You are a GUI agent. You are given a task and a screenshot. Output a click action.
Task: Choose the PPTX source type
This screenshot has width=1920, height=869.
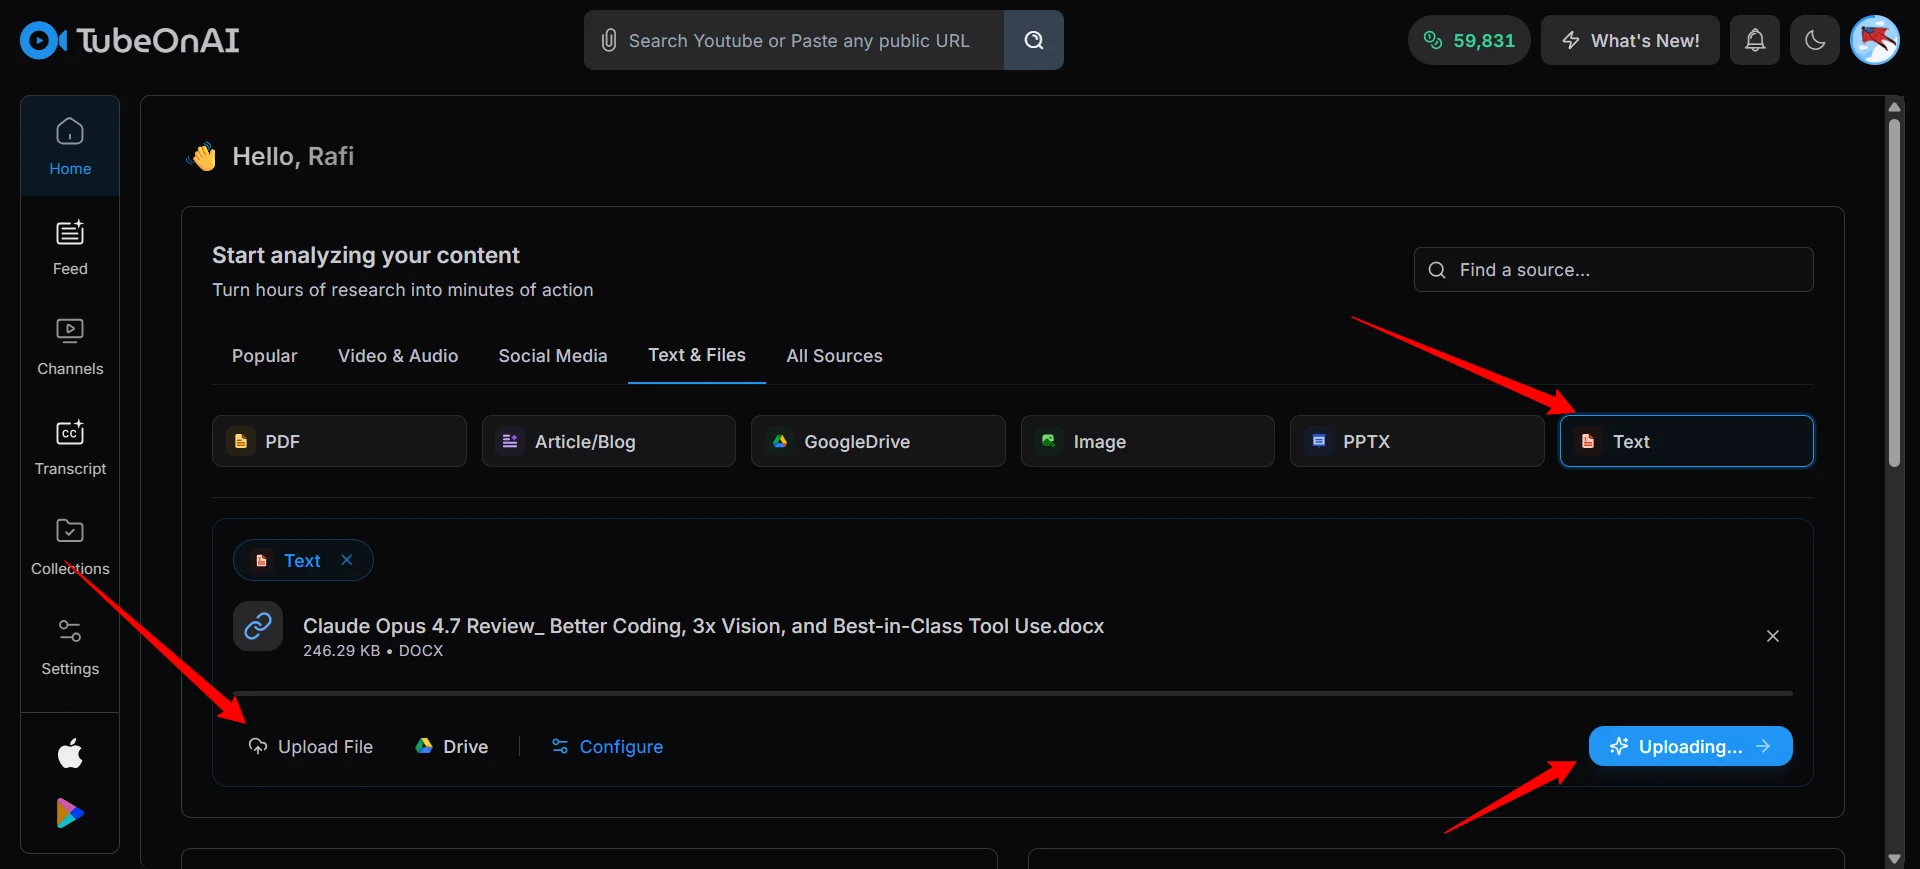tap(1417, 441)
